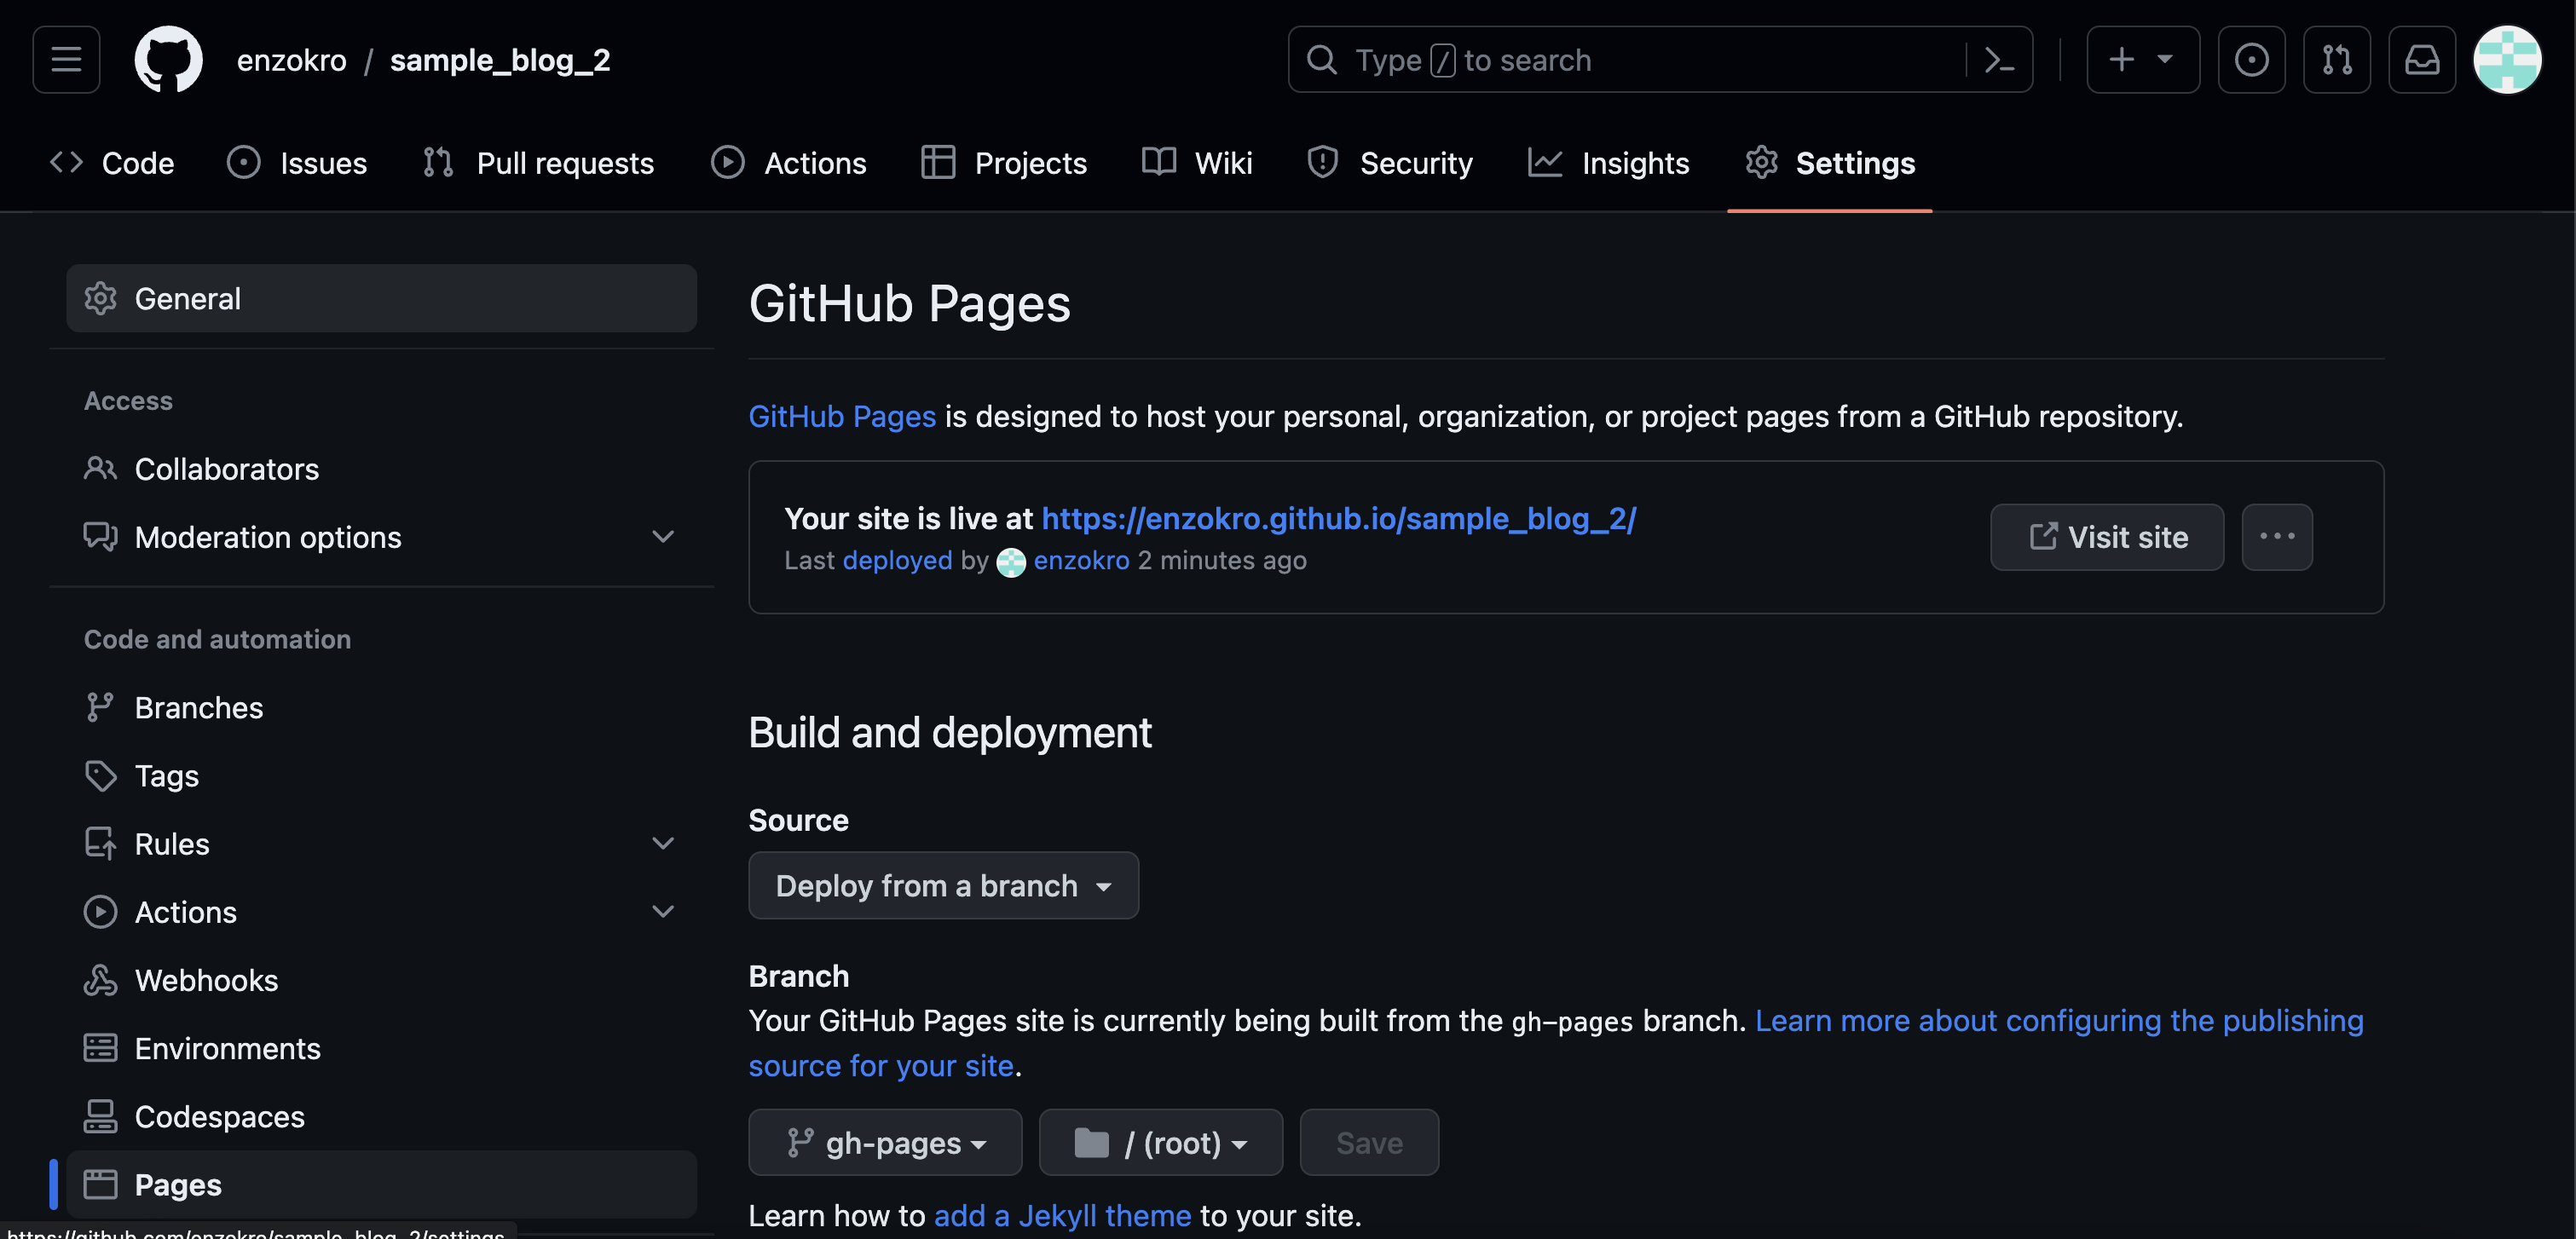Screen dimensions: 2576x1239
Task: Open the notifications inbox icon
Action: [2421, 60]
